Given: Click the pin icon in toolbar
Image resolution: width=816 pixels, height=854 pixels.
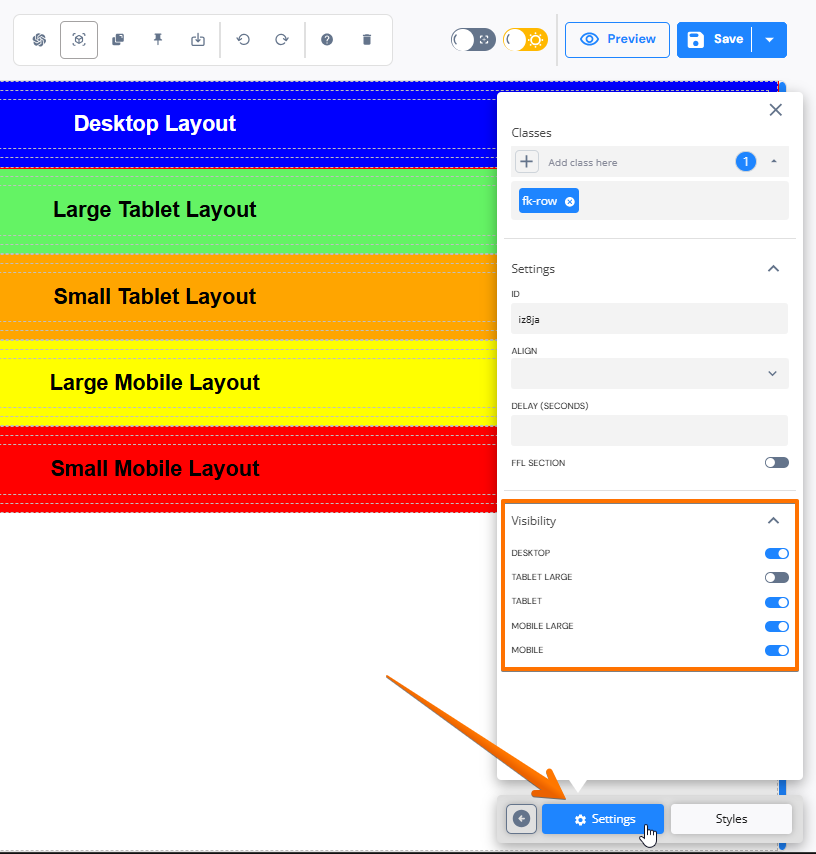Looking at the screenshot, I should tap(157, 40).
